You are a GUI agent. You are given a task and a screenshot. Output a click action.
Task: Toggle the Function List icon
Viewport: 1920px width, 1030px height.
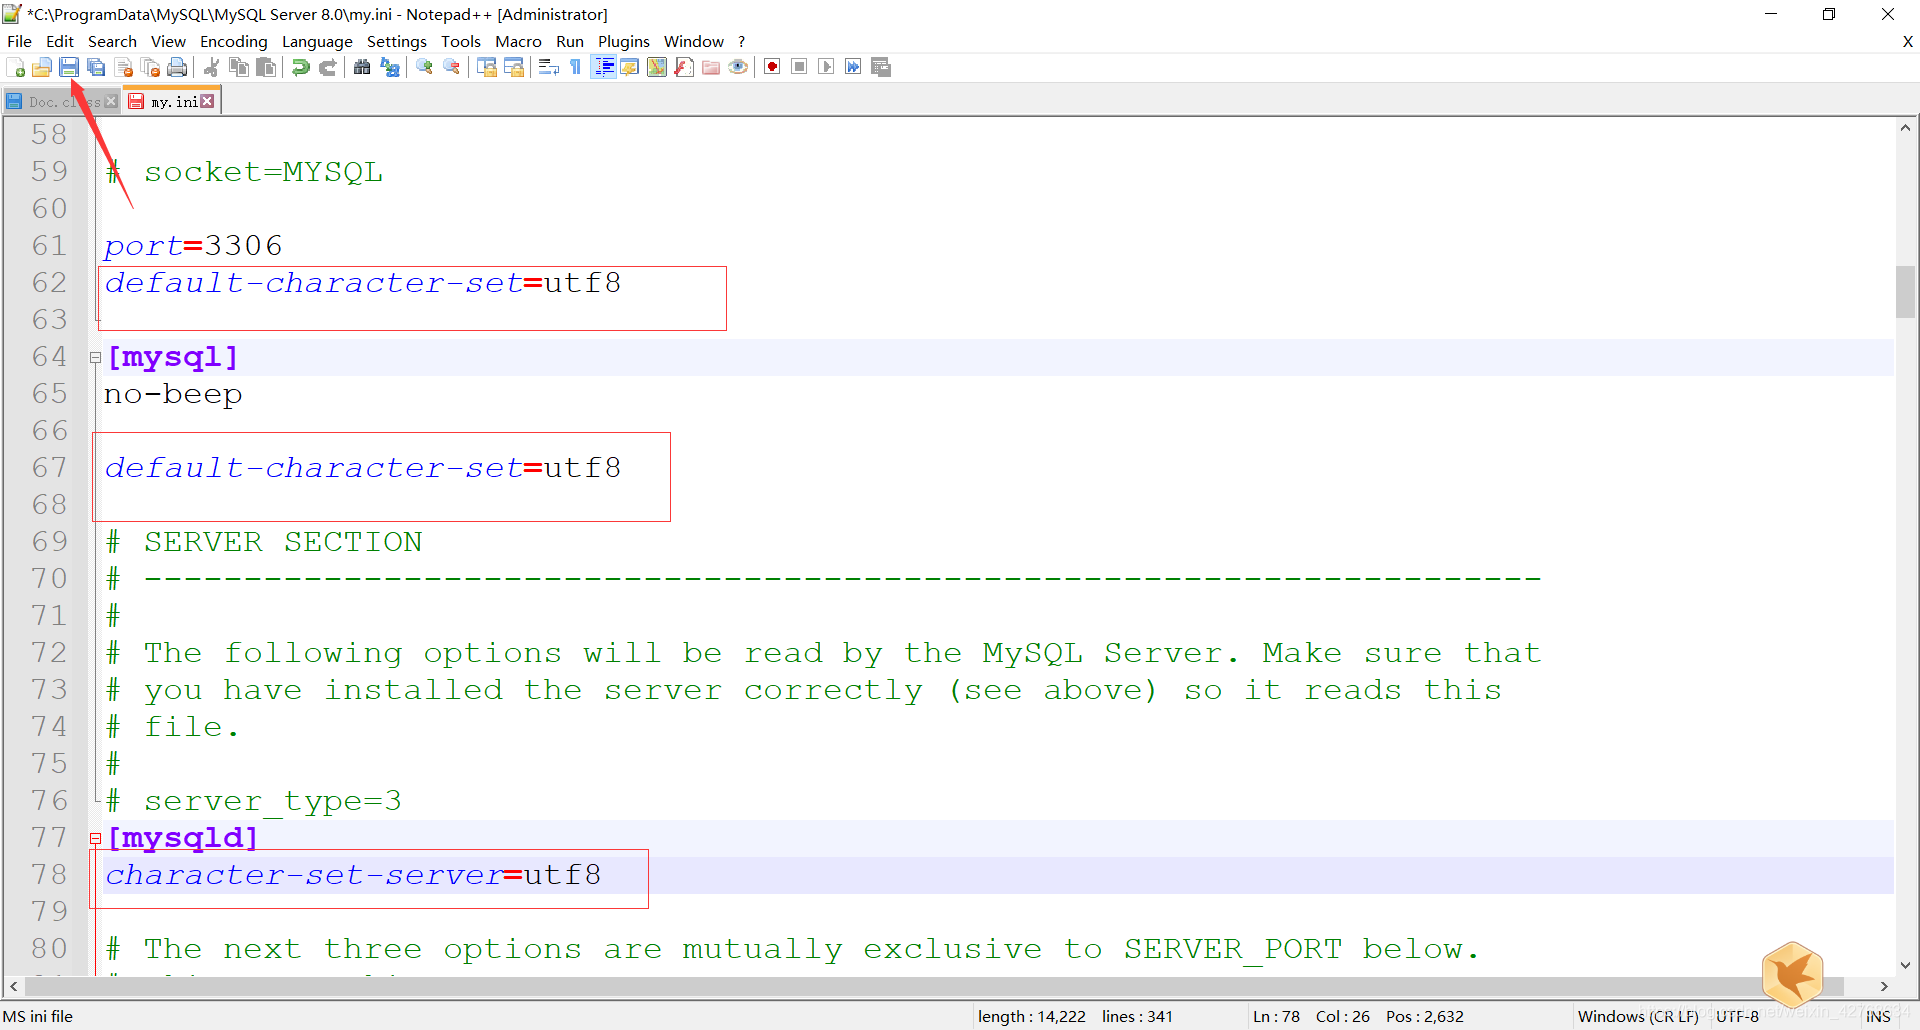684,67
